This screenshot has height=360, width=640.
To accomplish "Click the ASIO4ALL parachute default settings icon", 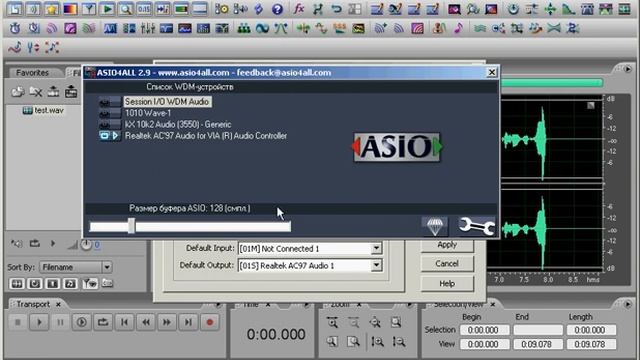I will tap(435, 226).
